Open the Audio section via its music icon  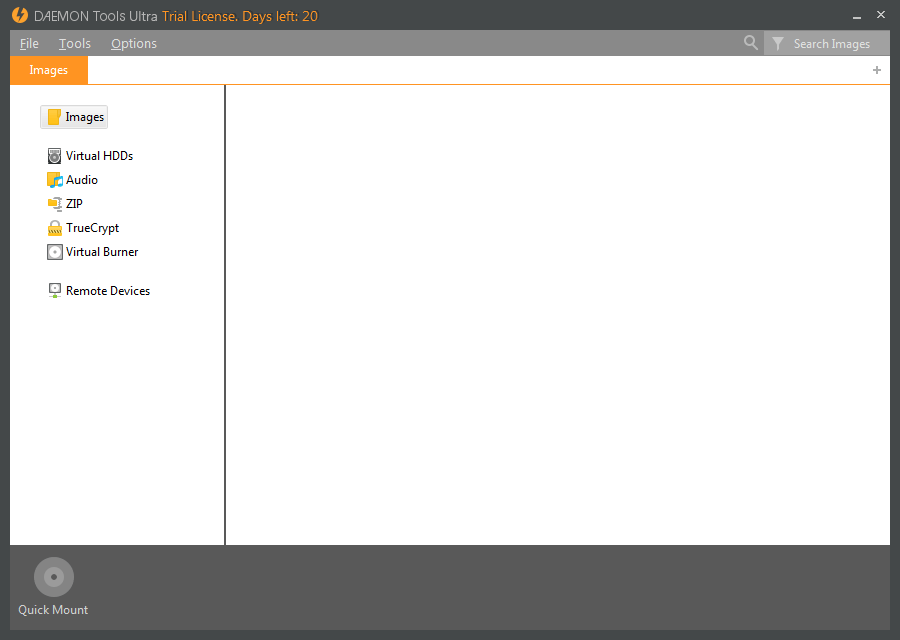[x=54, y=179]
